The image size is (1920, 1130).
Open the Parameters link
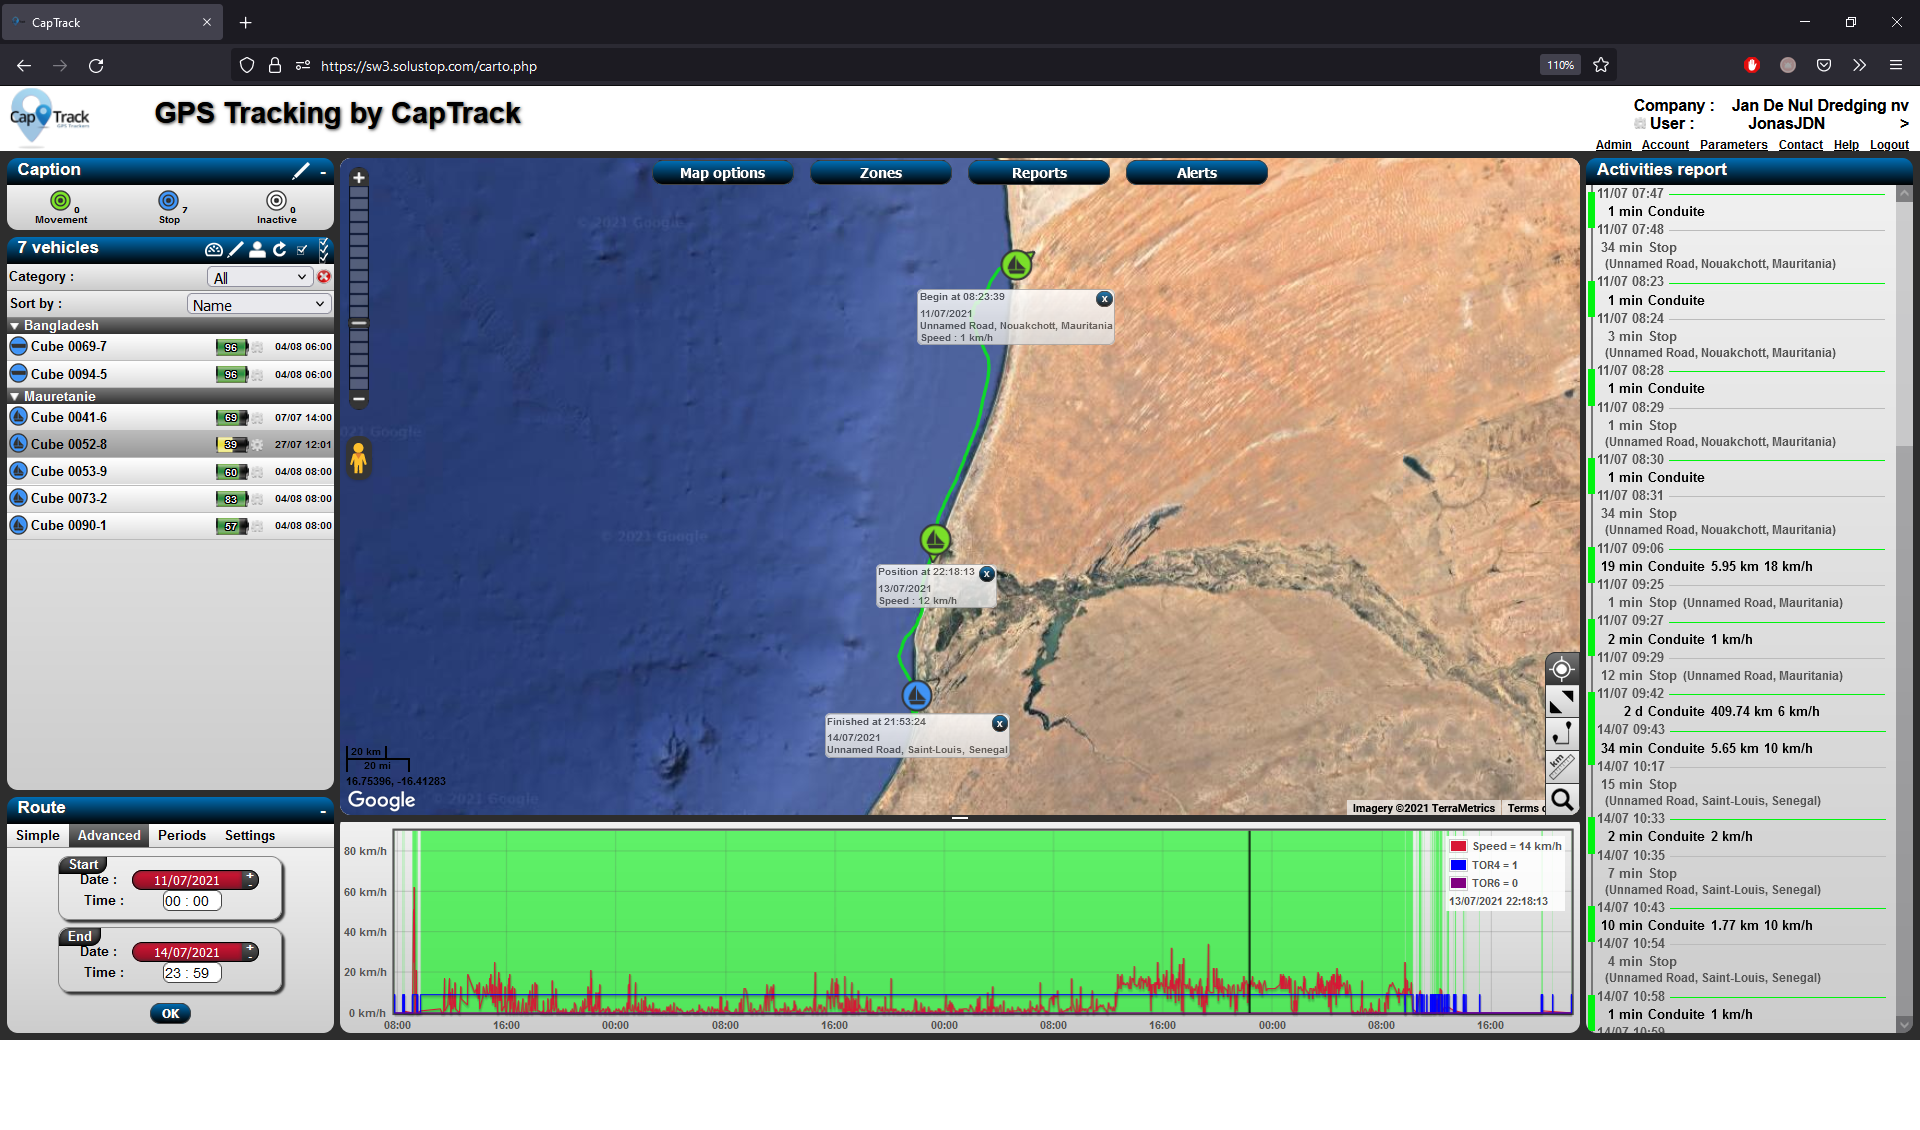pos(1733,145)
